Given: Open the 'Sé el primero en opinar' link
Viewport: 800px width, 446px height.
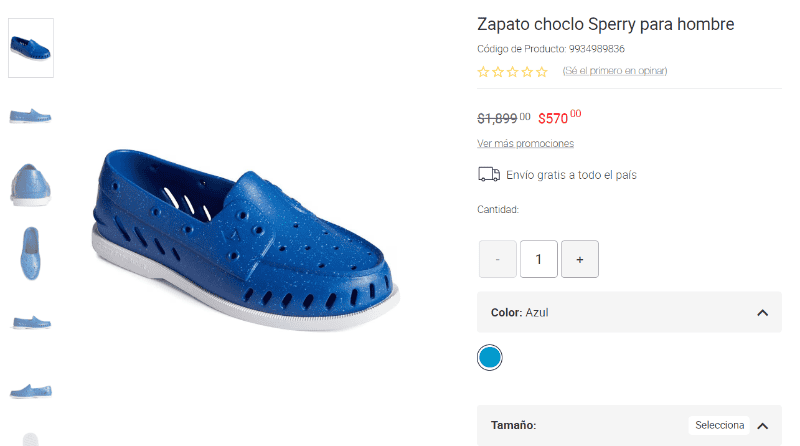Looking at the screenshot, I should pos(615,71).
